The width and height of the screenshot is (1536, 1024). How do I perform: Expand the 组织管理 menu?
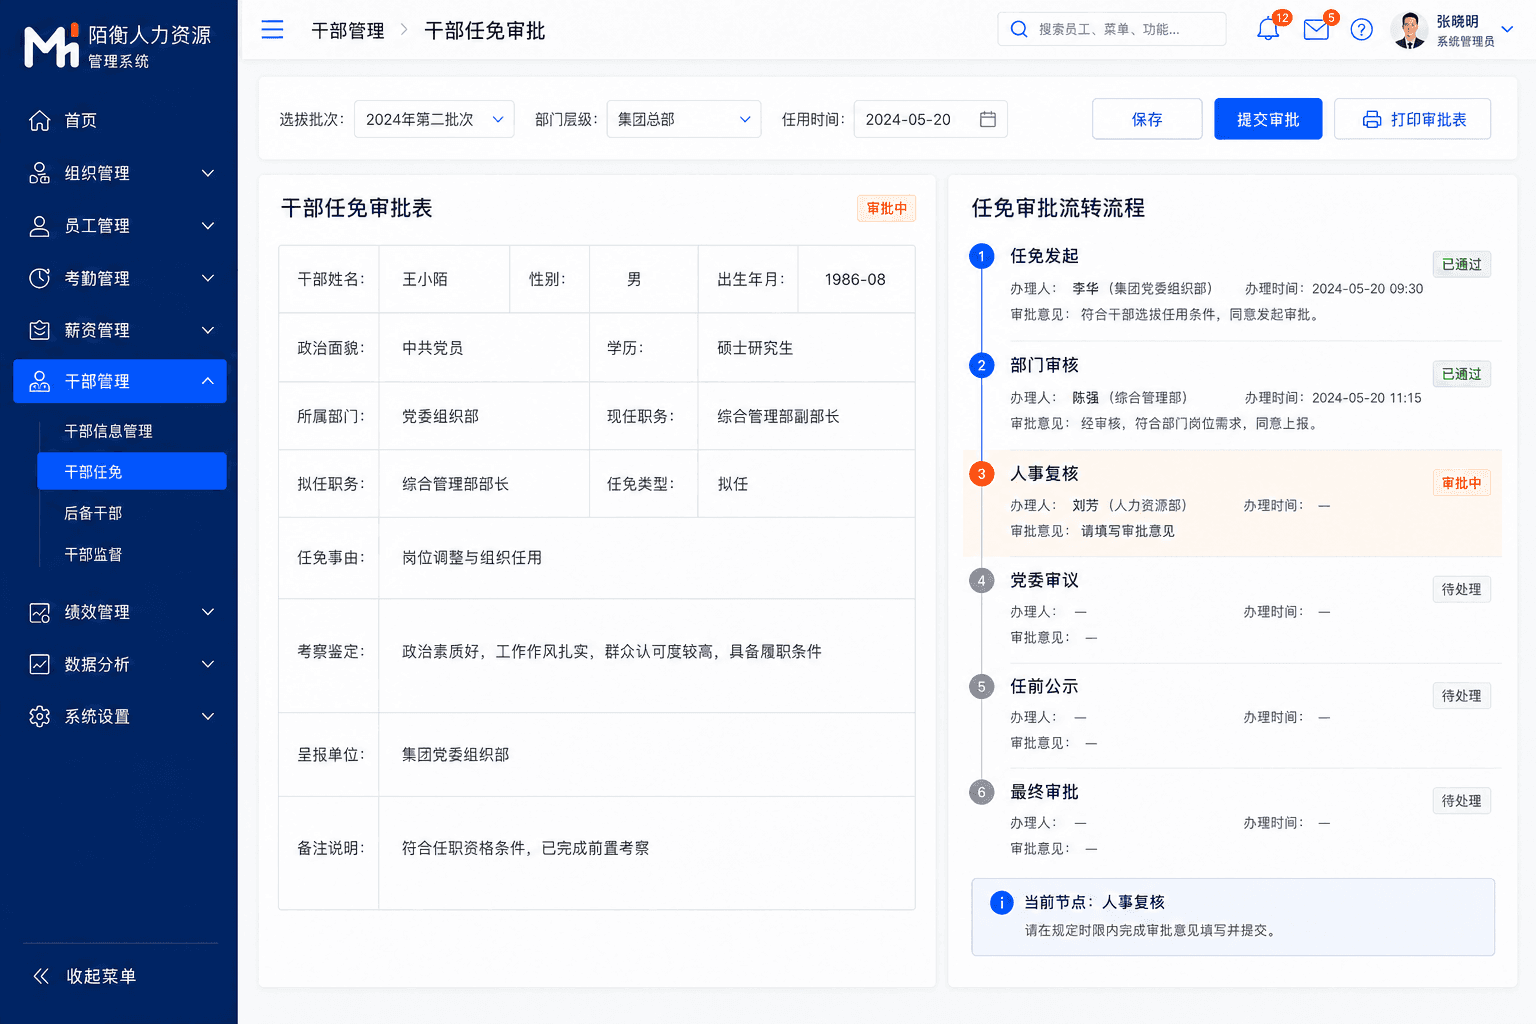click(120, 173)
